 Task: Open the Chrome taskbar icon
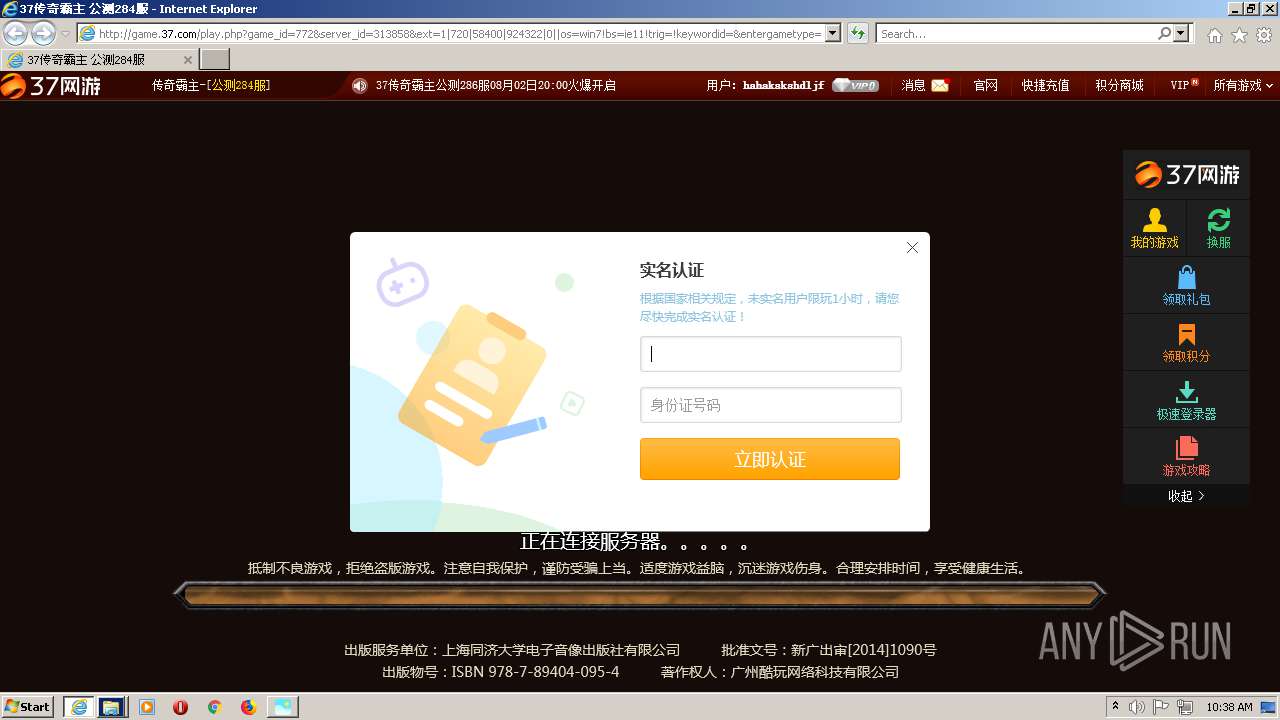pos(214,707)
